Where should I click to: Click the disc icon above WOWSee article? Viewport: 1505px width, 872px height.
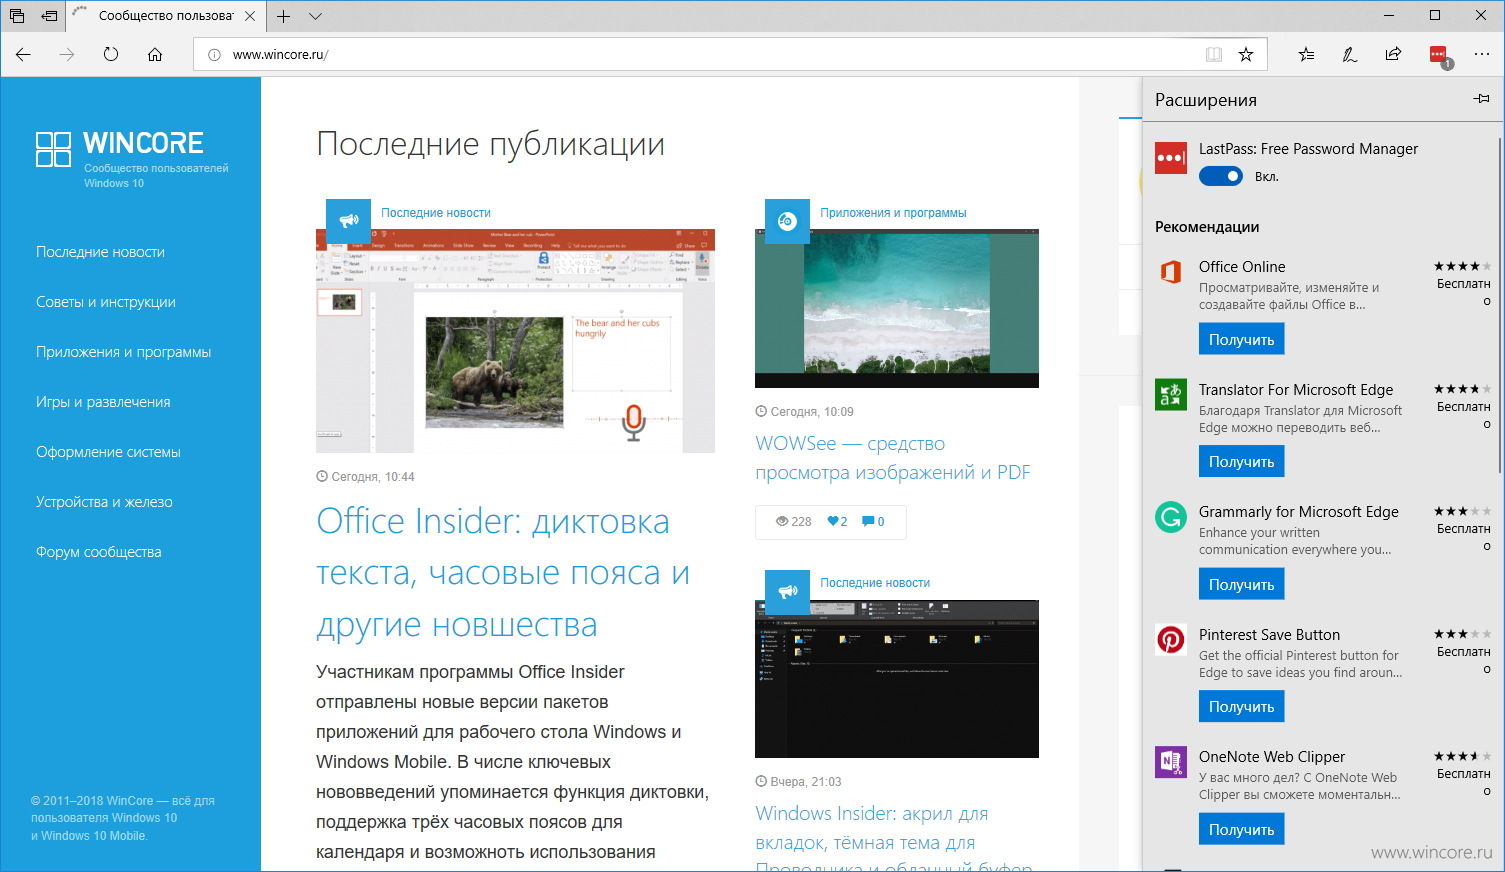[787, 221]
